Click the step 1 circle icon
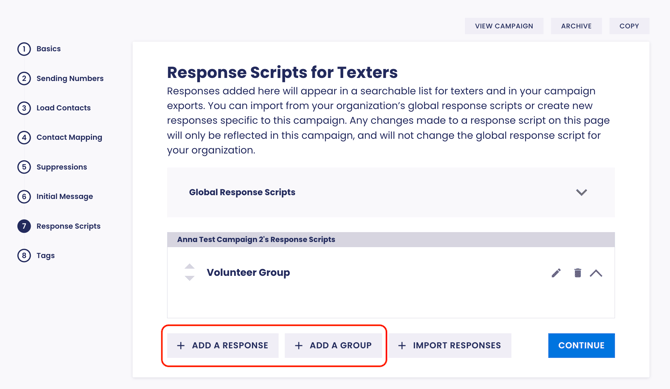 point(24,49)
